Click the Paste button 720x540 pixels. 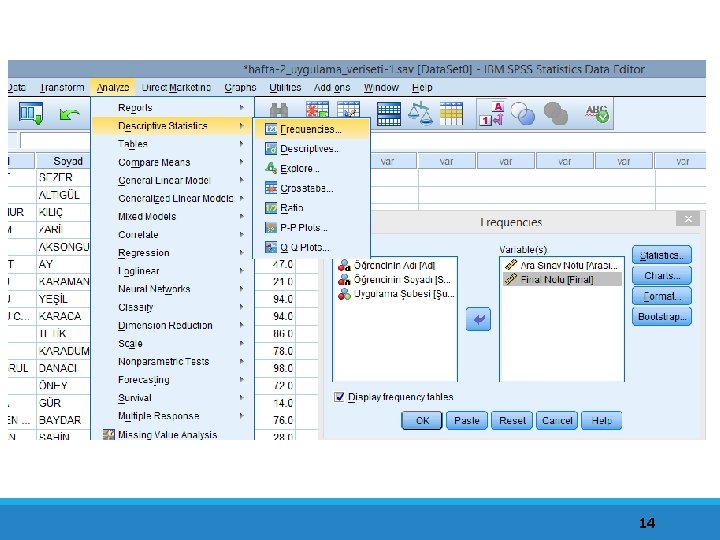pyautogui.click(x=467, y=421)
